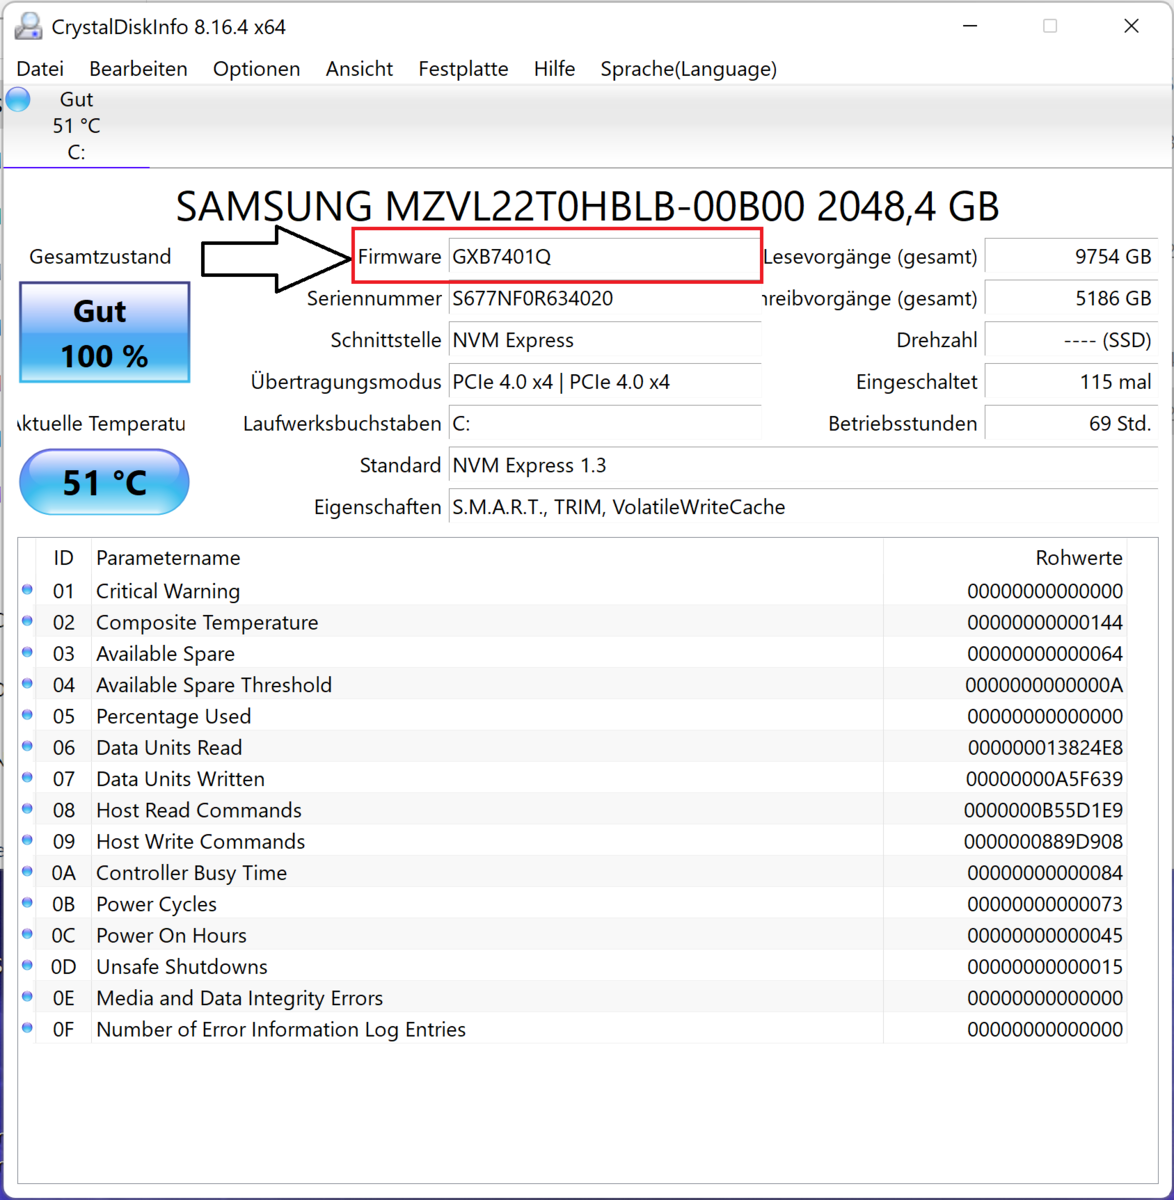Click the Gesamtzustand label
1174x1200 pixels.
pyautogui.click(x=100, y=257)
